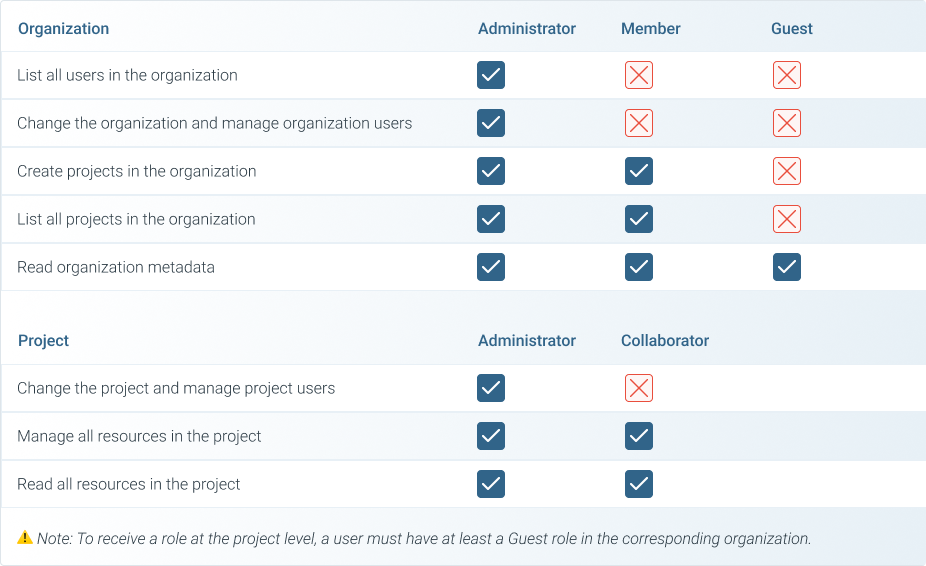Click Guest red X for List all projects
926x566 pixels.
pyautogui.click(x=787, y=219)
